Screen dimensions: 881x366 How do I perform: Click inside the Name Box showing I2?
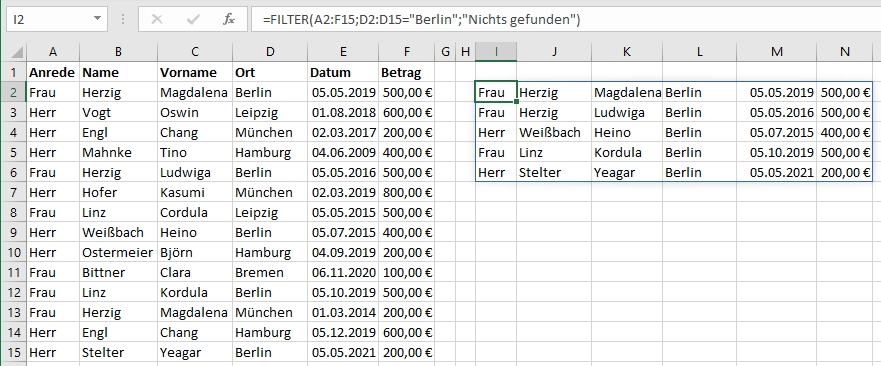tap(49, 20)
